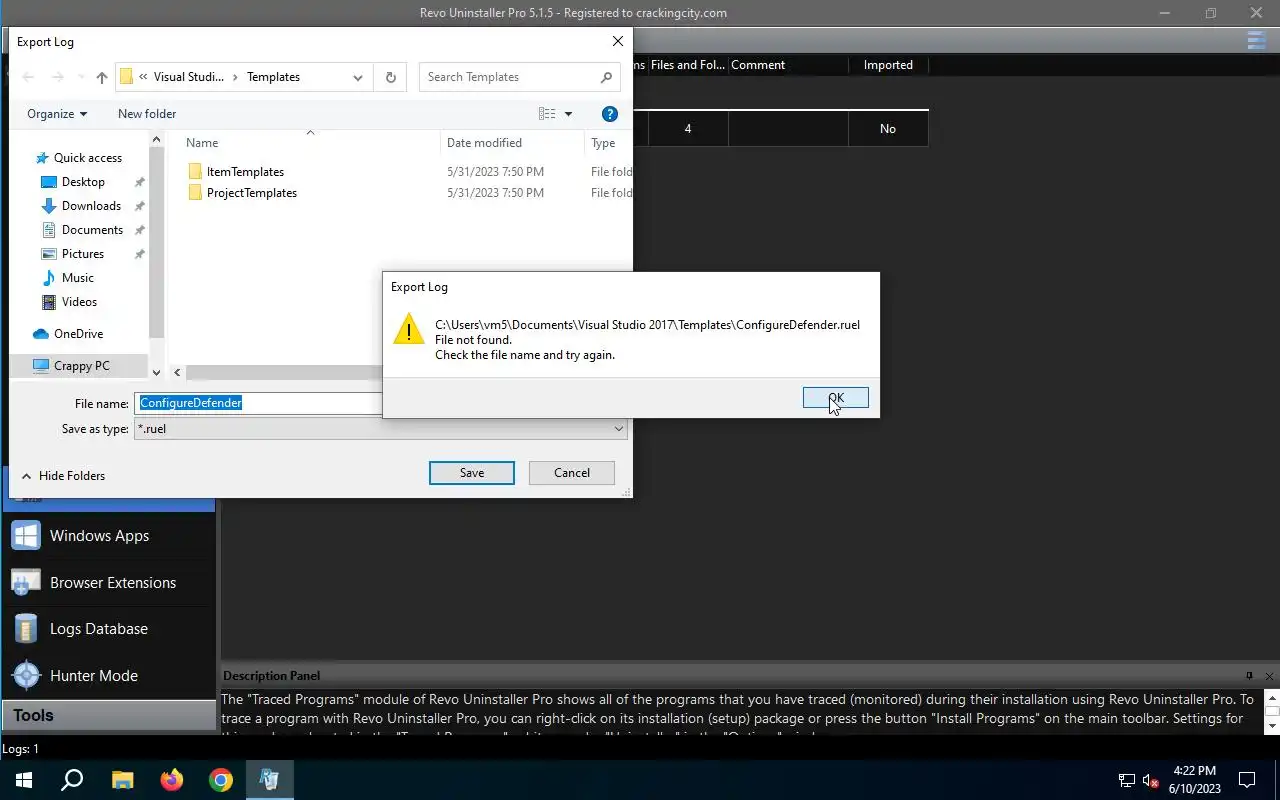
Task: Click the Back navigation arrow
Action: pyautogui.click(x=28, y=77)
